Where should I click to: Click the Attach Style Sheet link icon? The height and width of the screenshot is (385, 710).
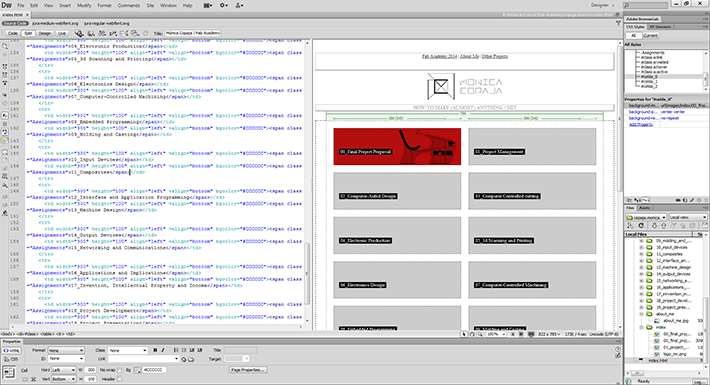[678, 200]
